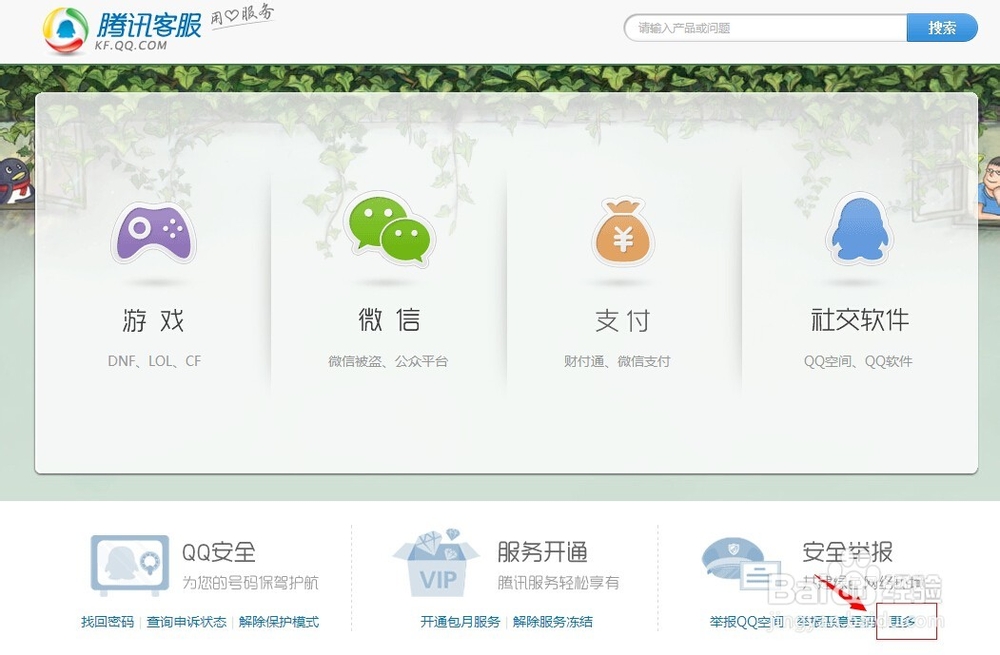Open the 举报QQ空间 link

(x=747, y=622)
